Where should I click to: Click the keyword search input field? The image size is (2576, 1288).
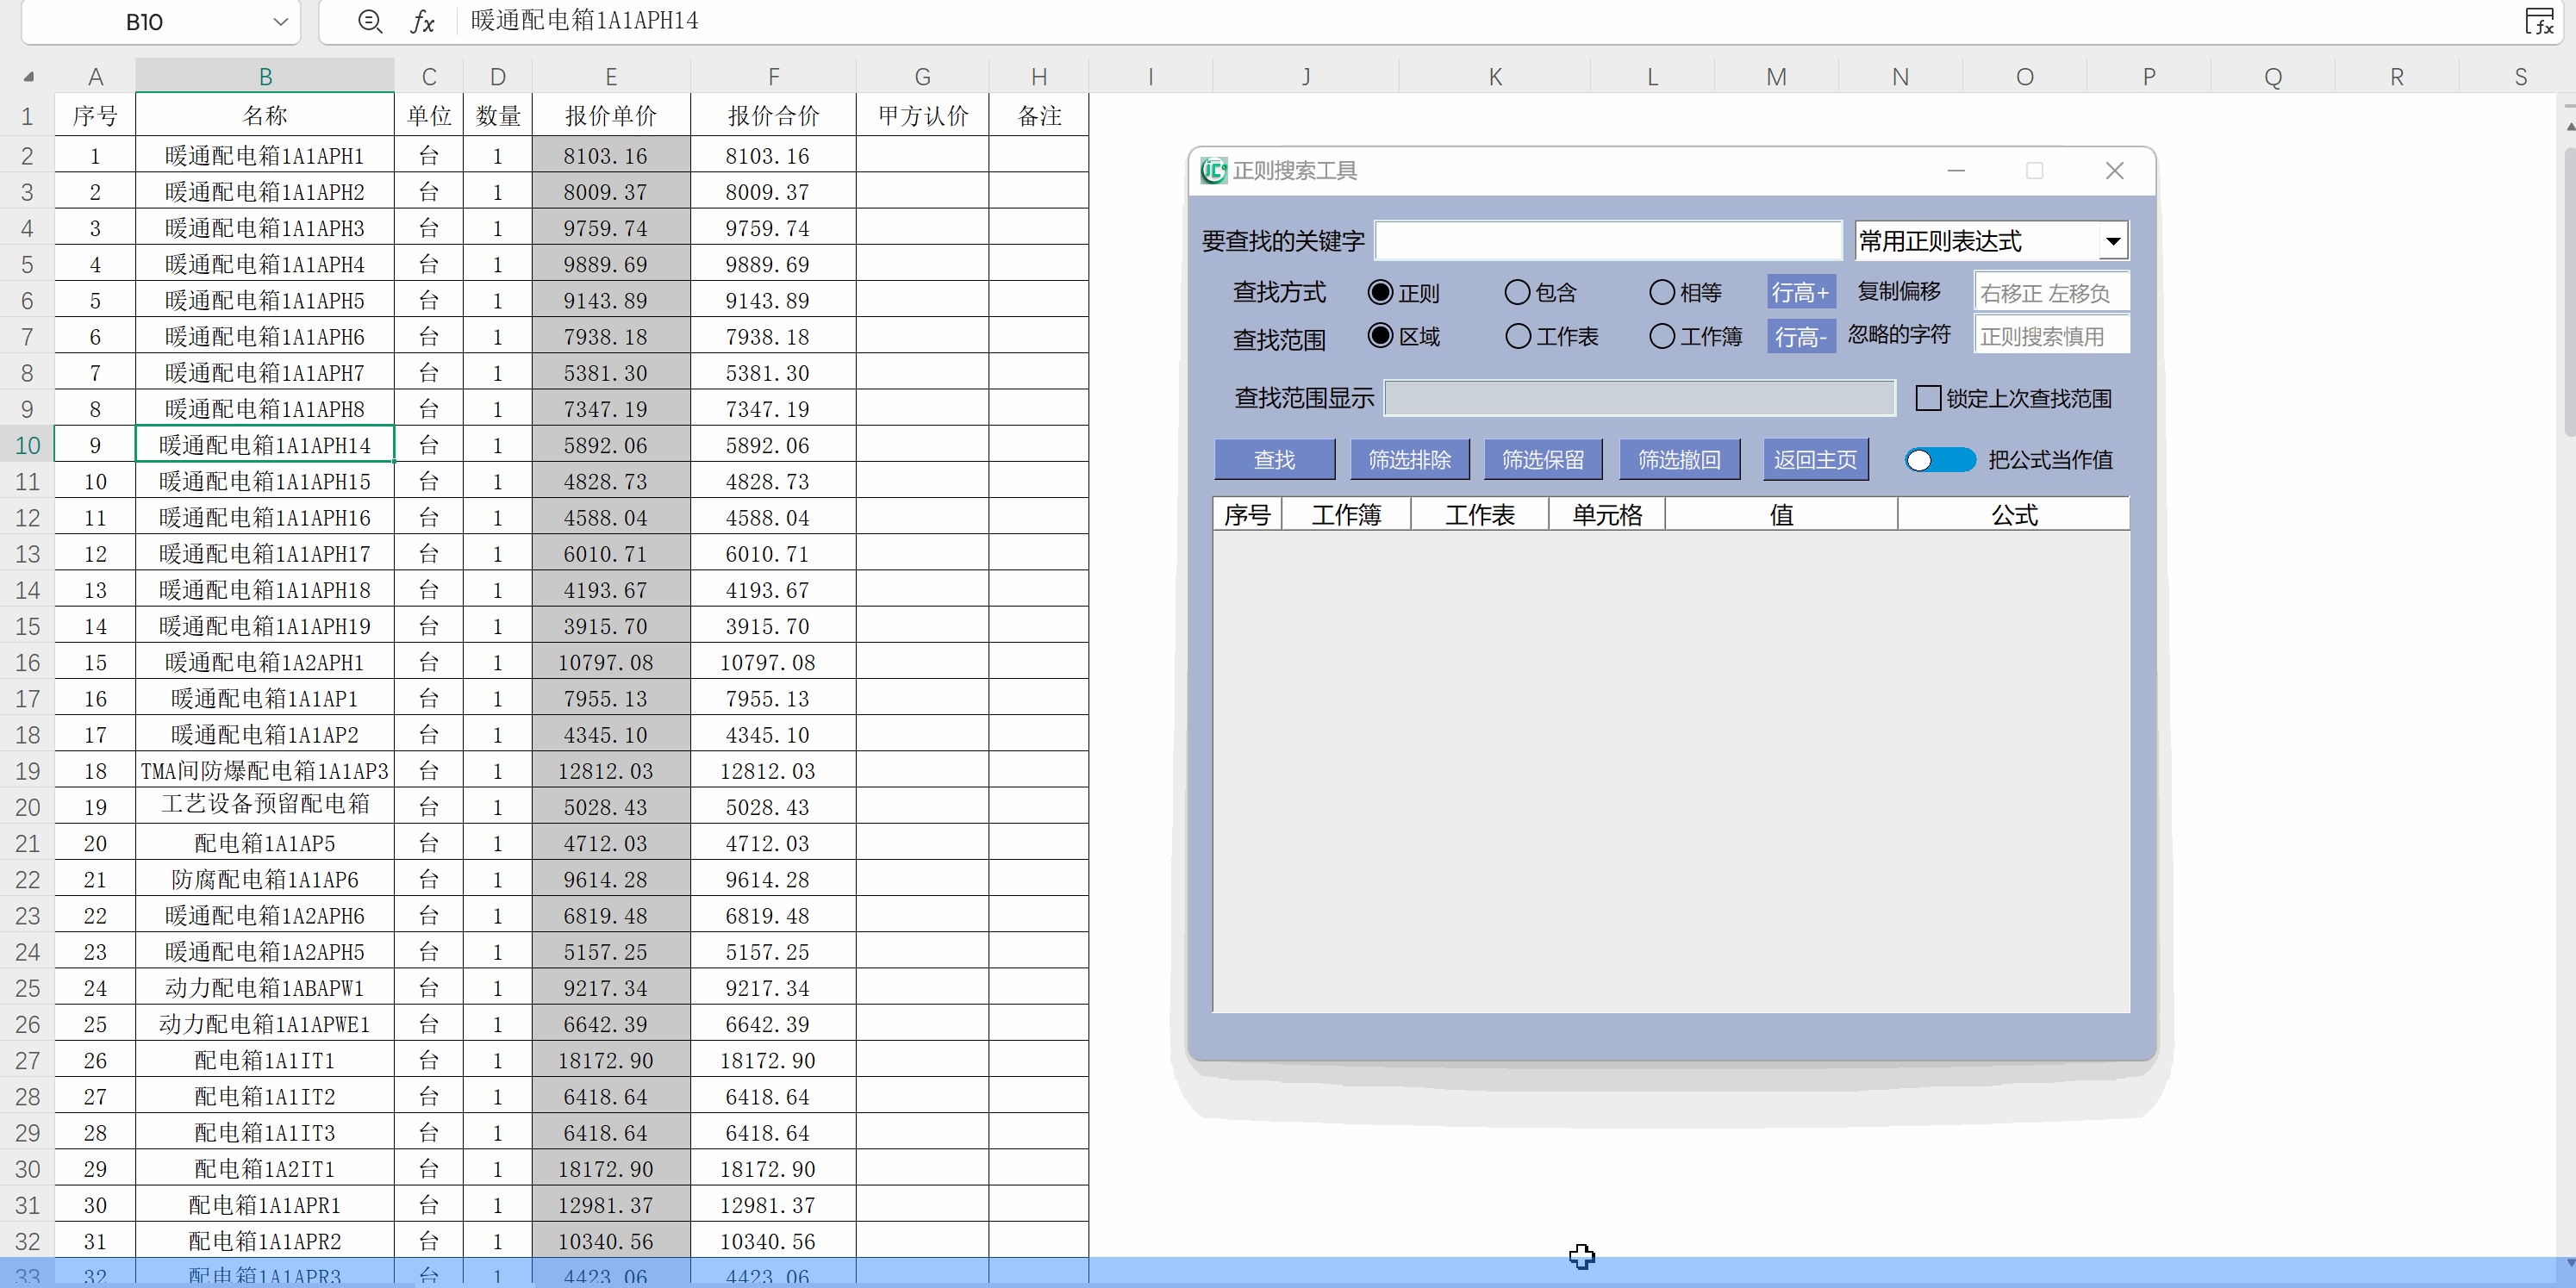(x=1607, y=241)
